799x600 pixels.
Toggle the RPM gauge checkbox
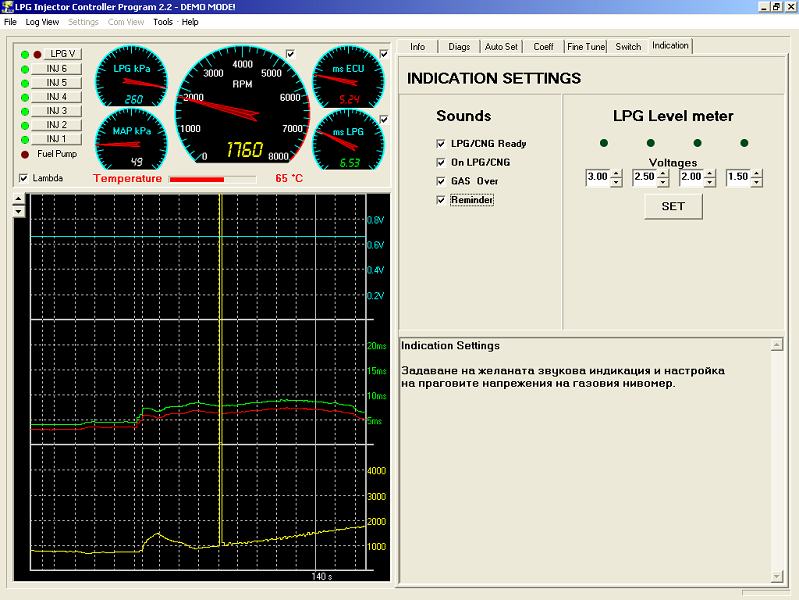click(x=290, y=54)
